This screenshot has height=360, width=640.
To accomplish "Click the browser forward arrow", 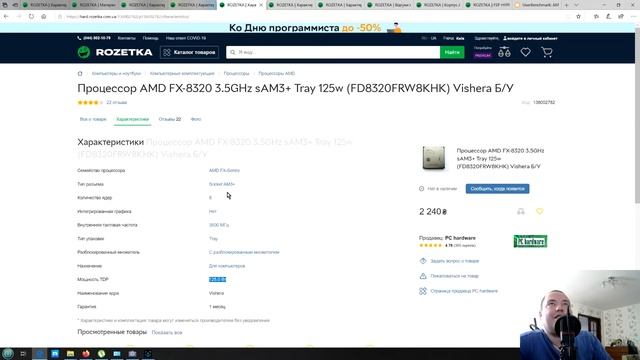I will tap(19, 16).
